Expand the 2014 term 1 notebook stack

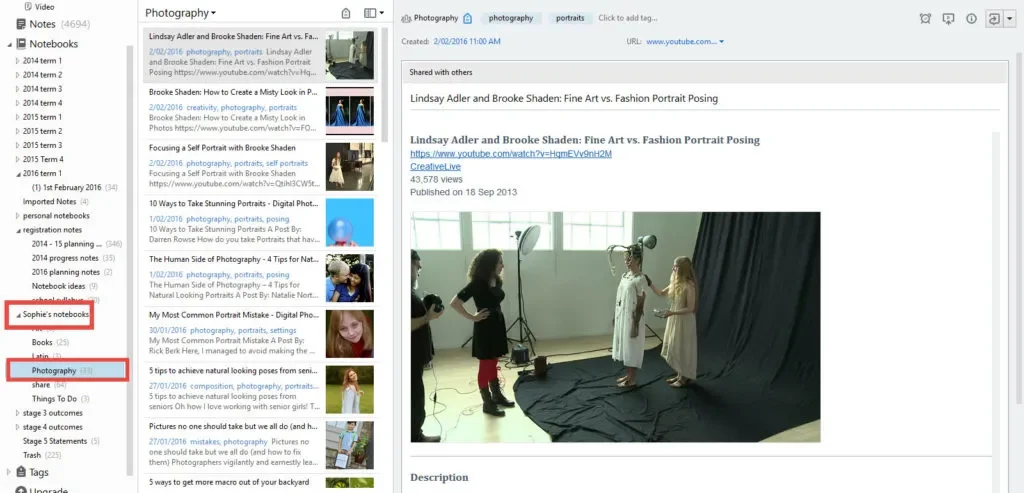(x=18, y=61)
